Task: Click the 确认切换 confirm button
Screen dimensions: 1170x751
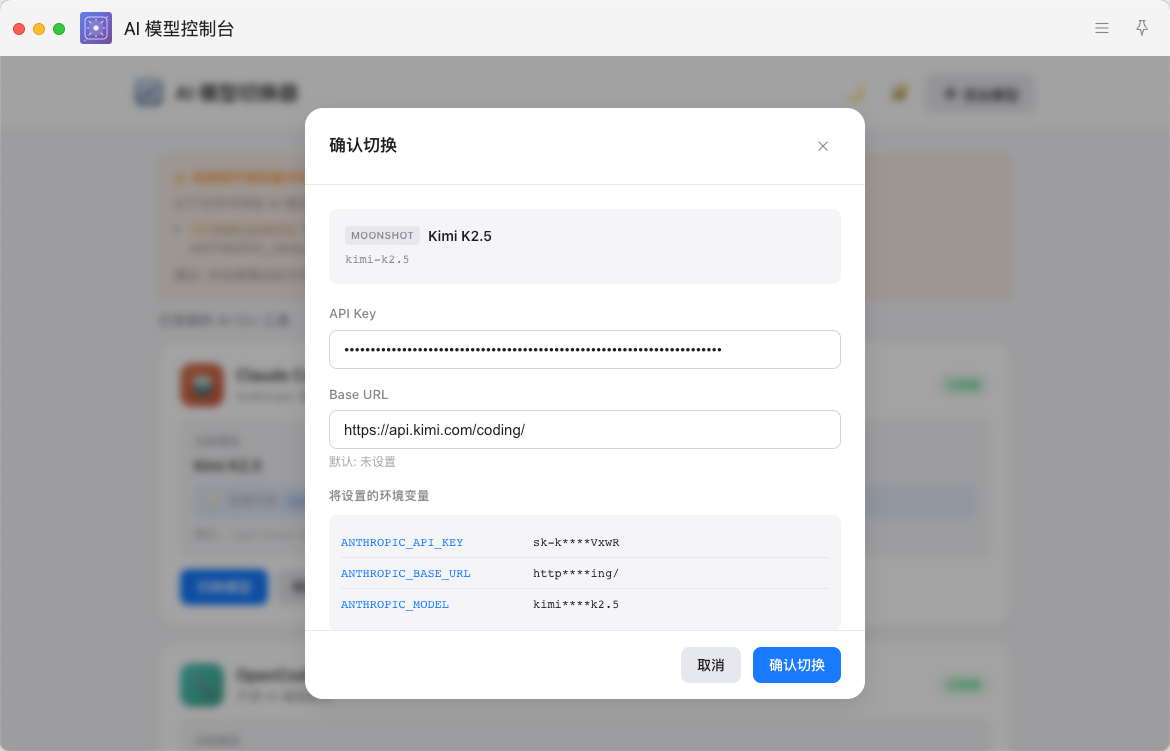Action: [796, 665]
